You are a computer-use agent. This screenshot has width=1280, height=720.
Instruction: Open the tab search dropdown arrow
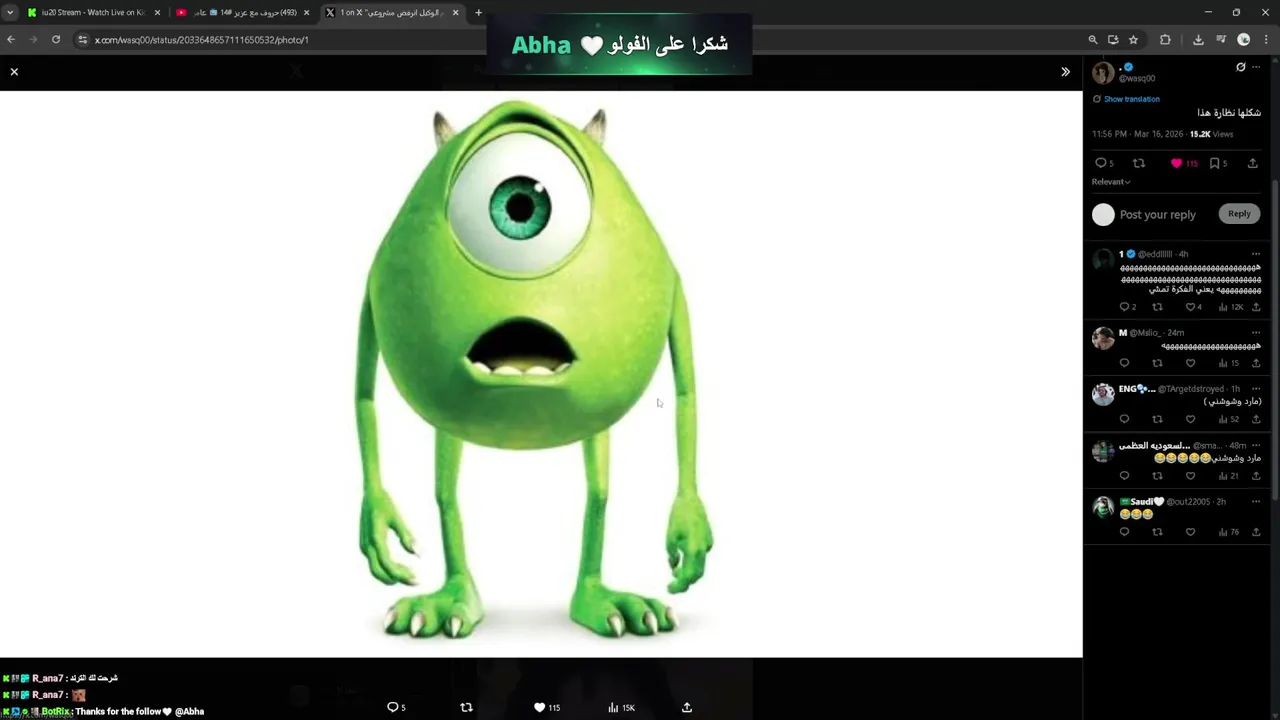[x=10, y=12]
